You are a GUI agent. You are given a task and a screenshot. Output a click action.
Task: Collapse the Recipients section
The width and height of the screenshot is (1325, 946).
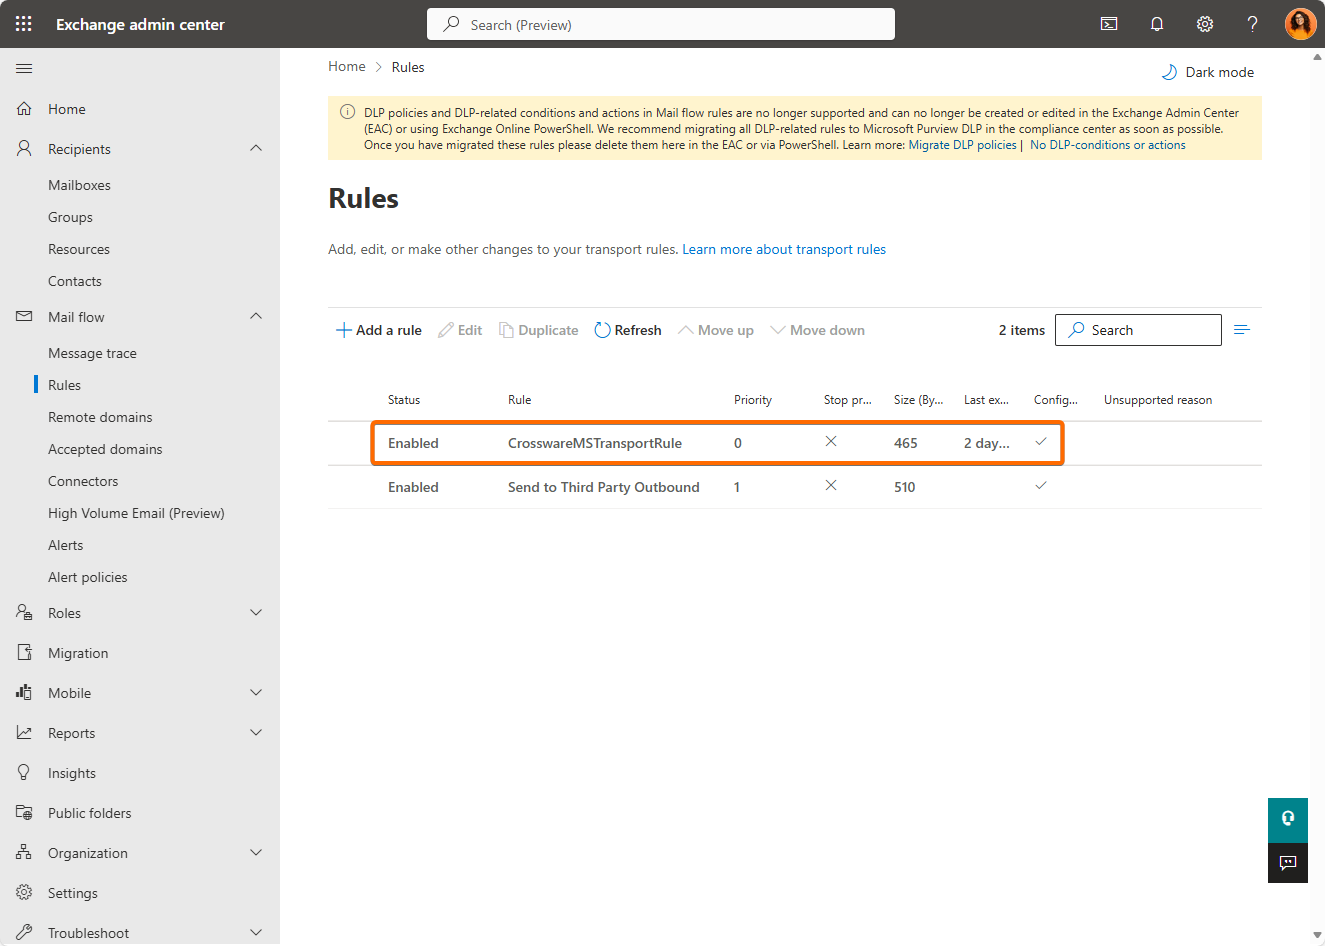click(x=256, y=149)
